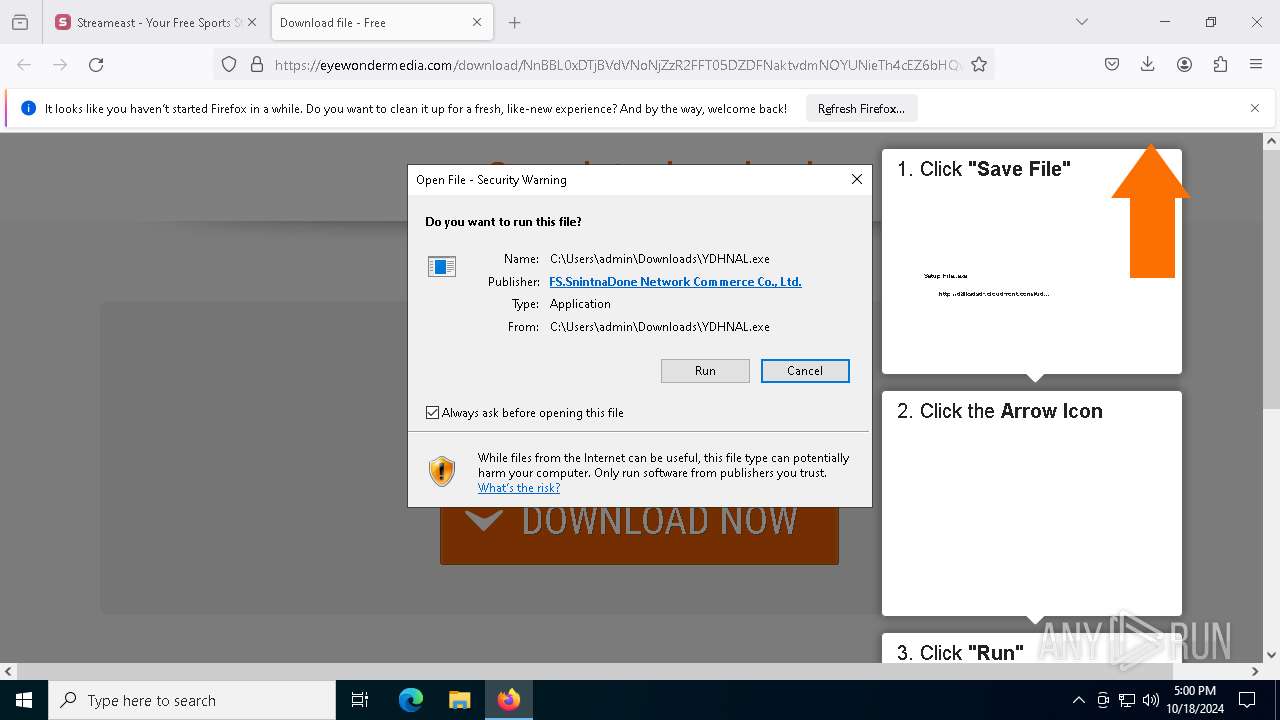Open File Explorer from the taskbar

pyautogui.click(x=459, y=700)
